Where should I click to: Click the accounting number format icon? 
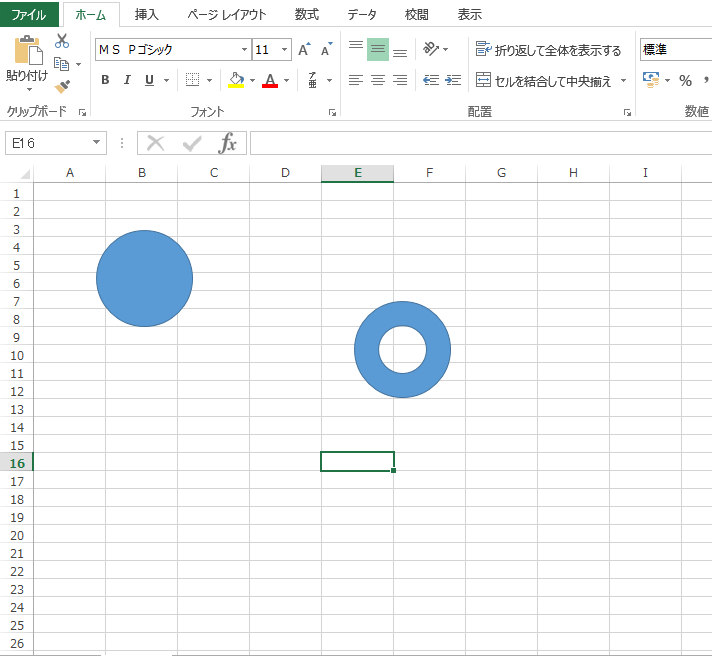[651, 80]
